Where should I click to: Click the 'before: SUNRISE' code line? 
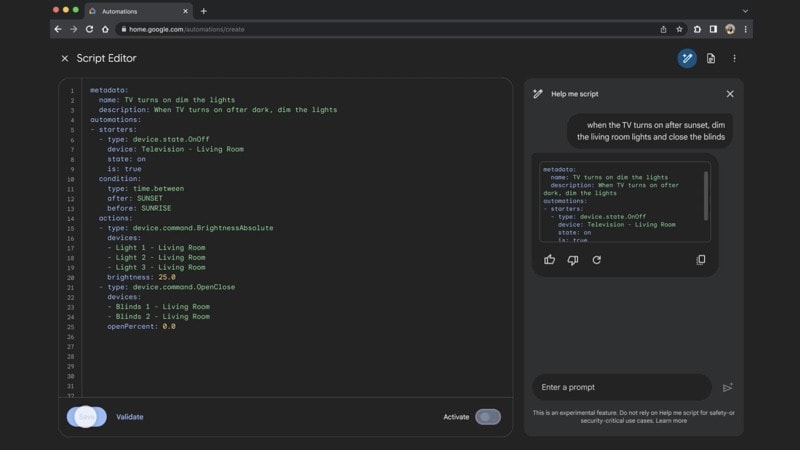click(x=139, y=208)
